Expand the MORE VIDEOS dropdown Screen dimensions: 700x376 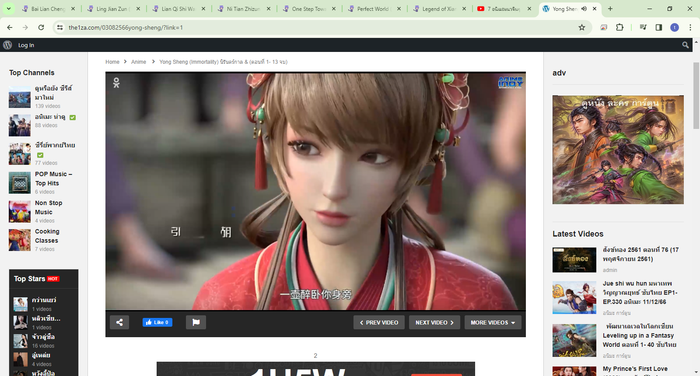coord(493,322)
